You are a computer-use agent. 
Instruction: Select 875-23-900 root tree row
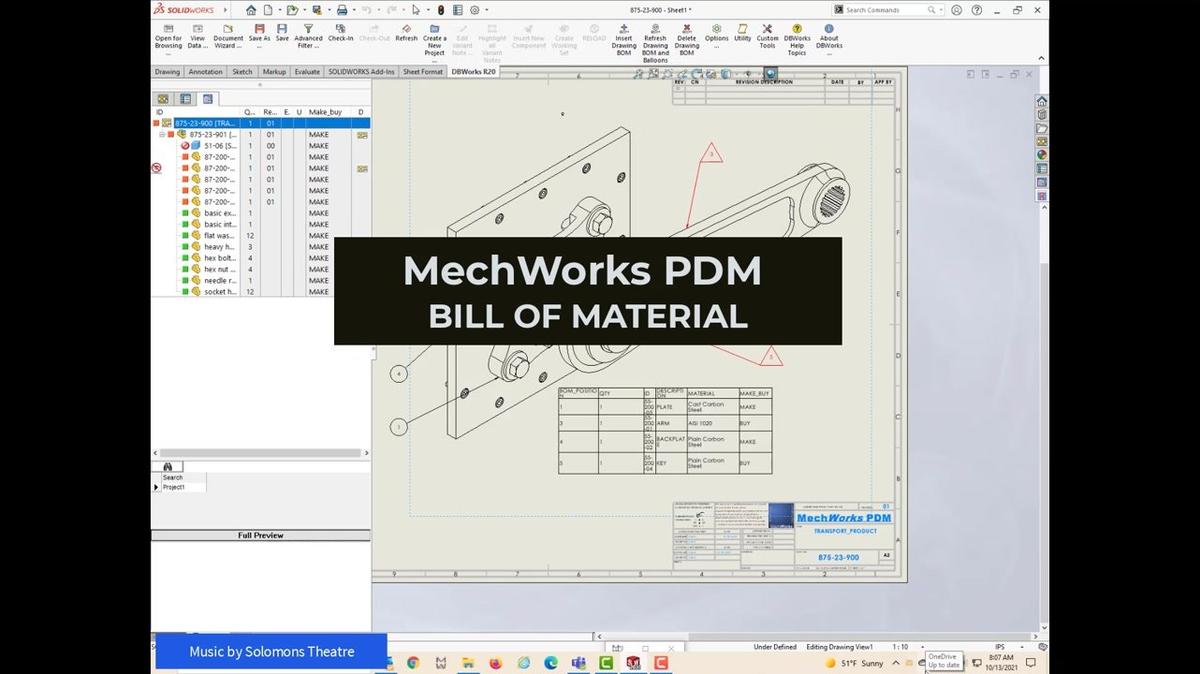[x=261, y=123]
